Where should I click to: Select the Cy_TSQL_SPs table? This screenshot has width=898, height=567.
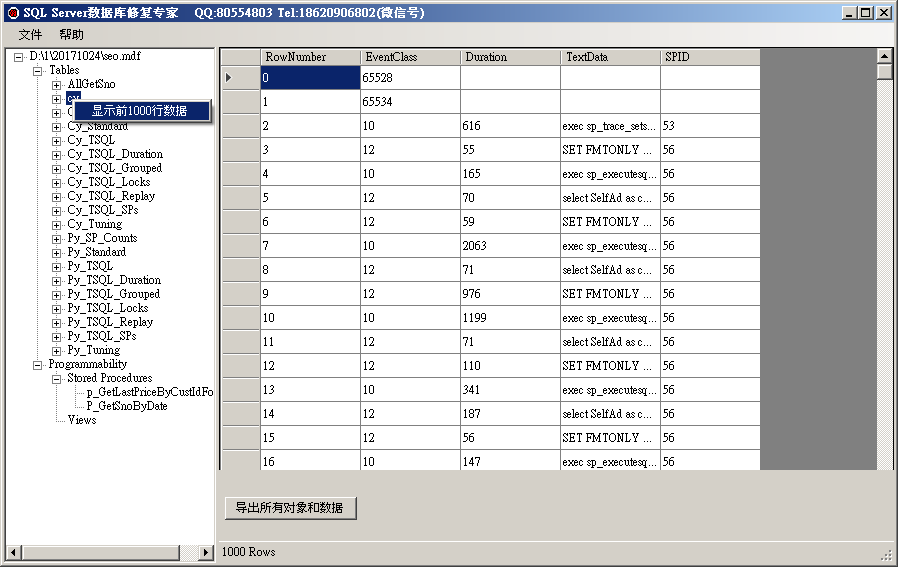tap(103, 210)
